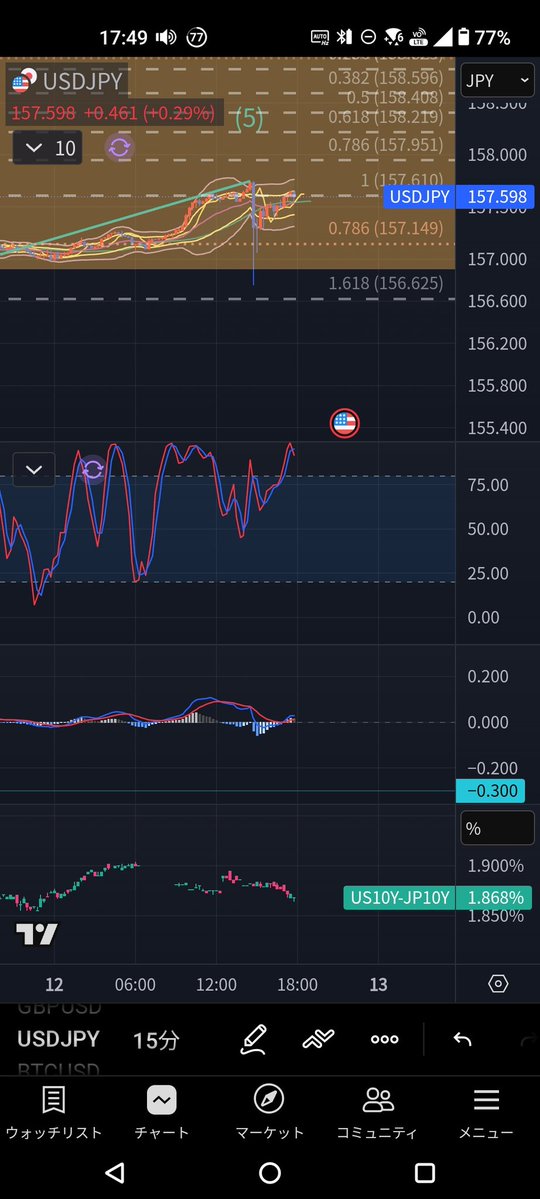Expand the indicator list showing 10

[47, 148]
